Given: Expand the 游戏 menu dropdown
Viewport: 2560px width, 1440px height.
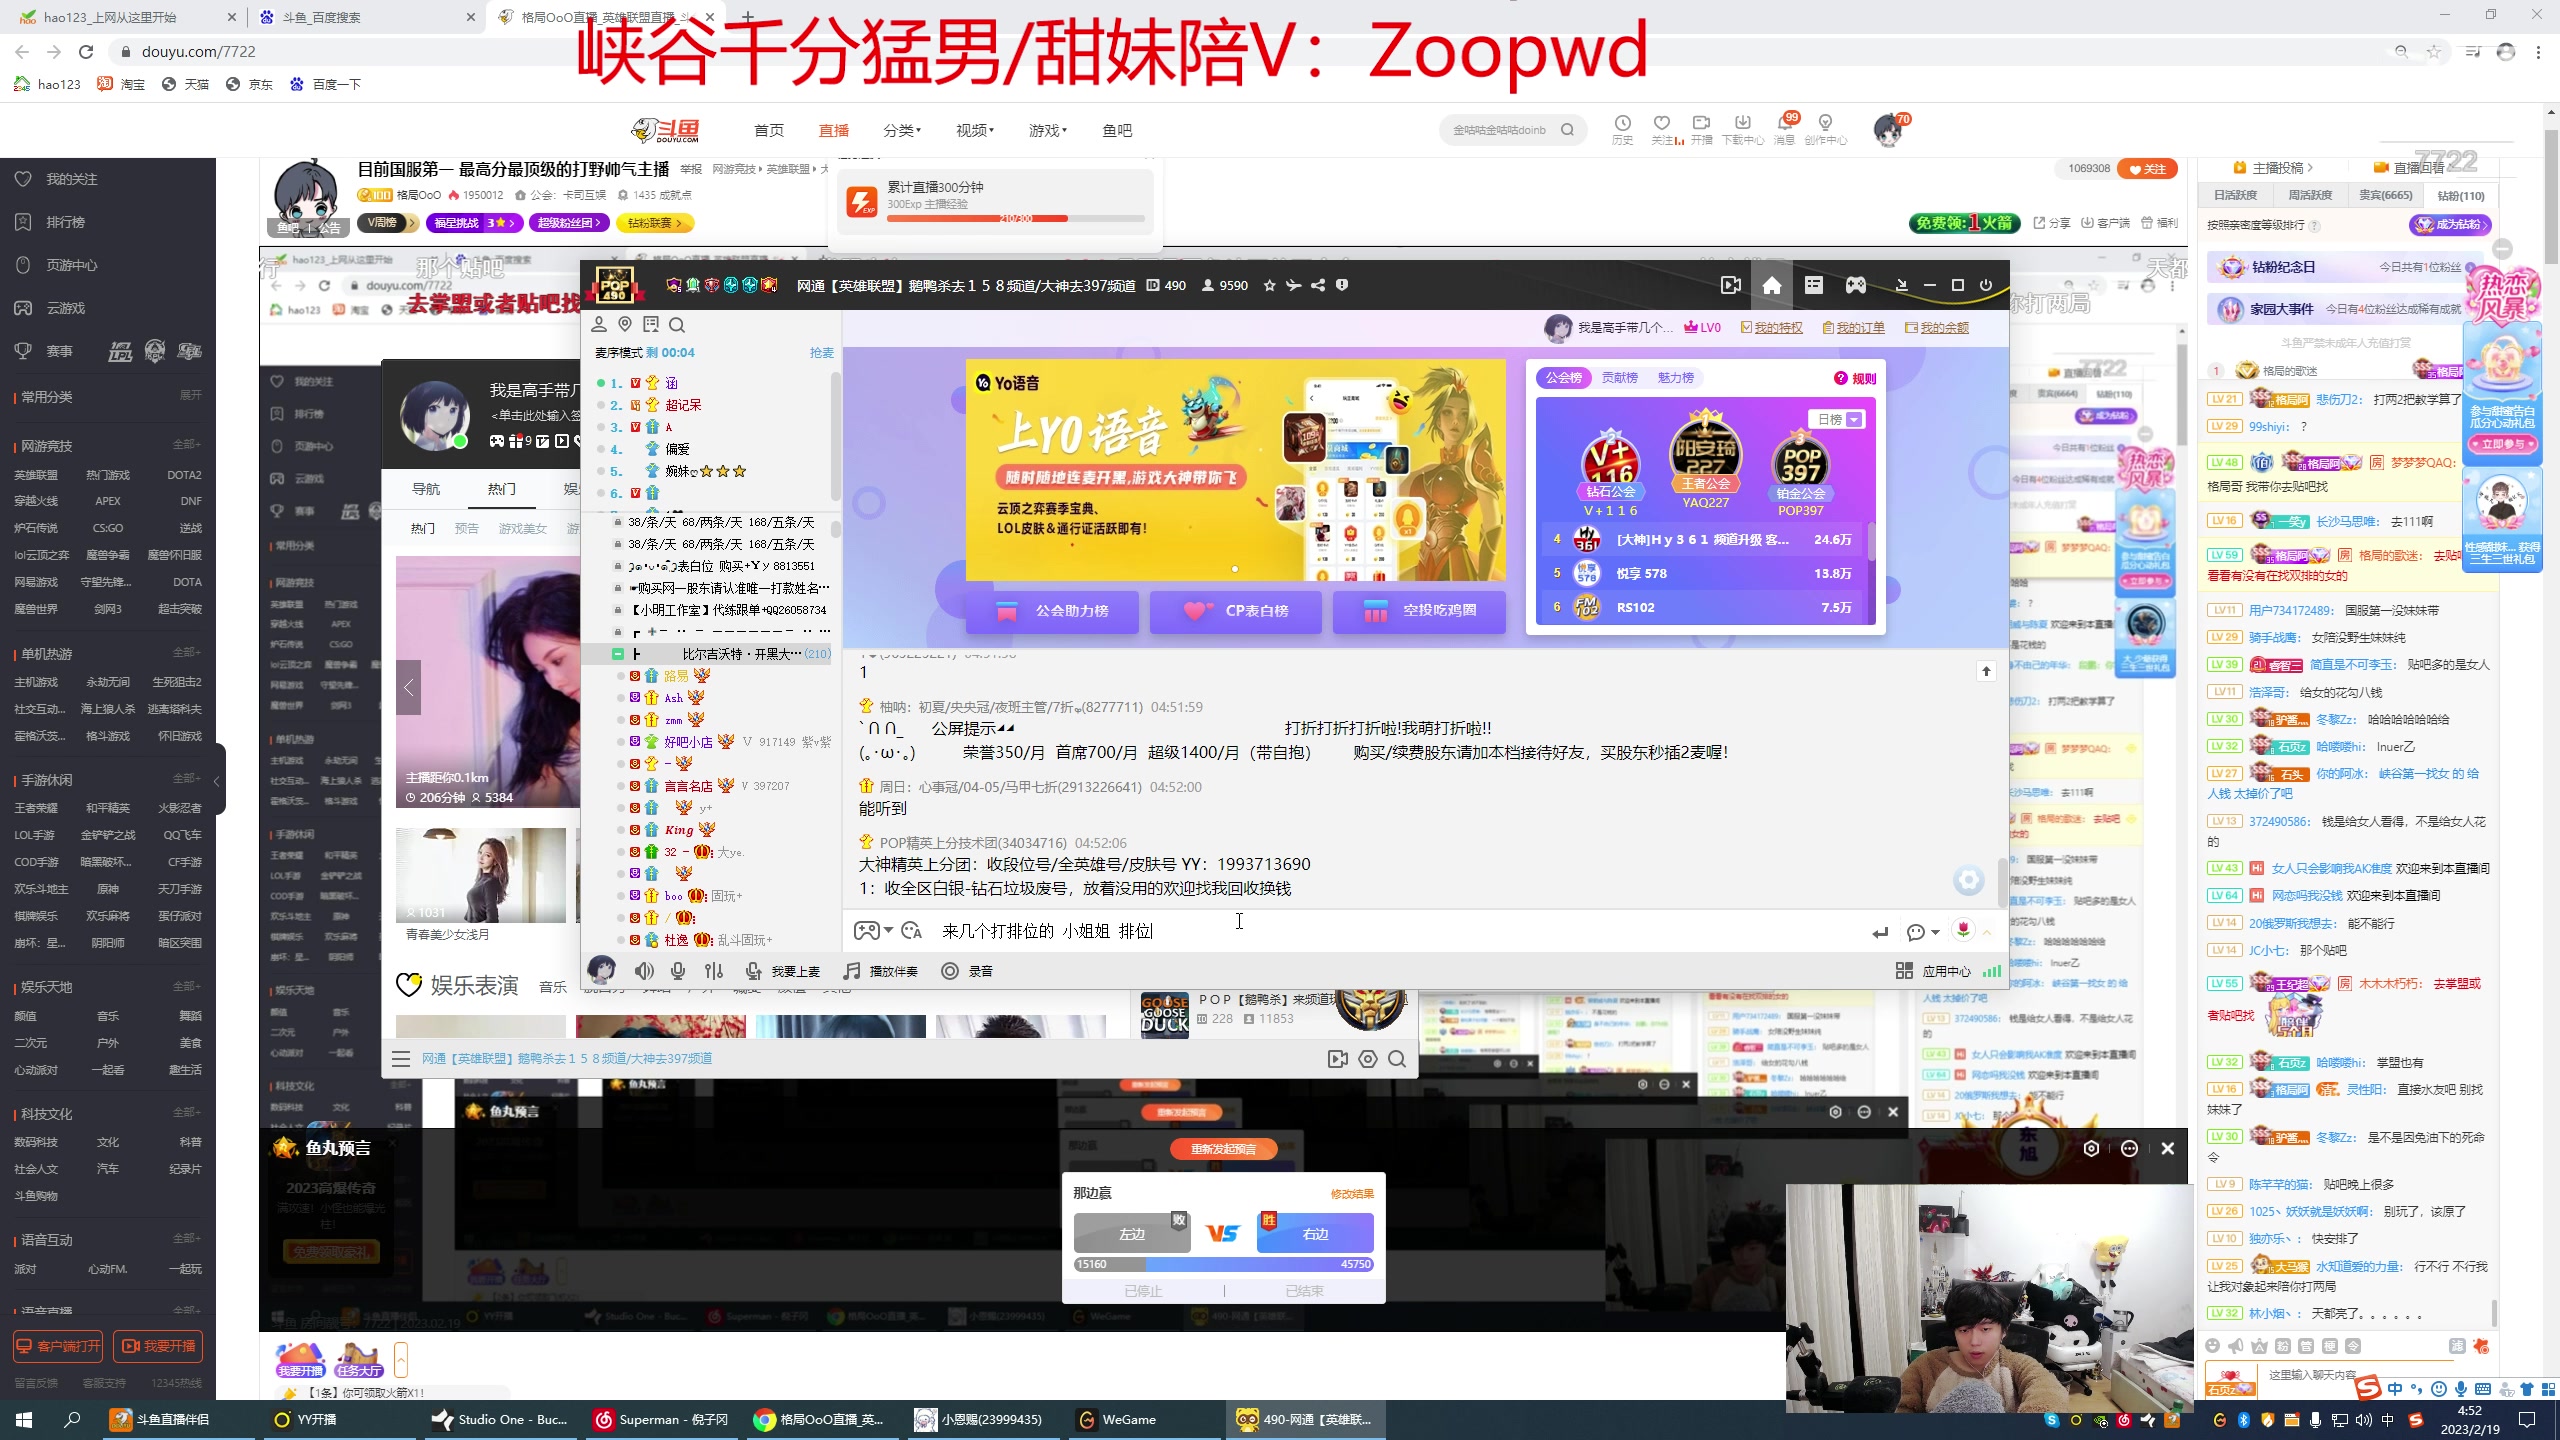Looking at the screenshot, I should click(1047, 130).
